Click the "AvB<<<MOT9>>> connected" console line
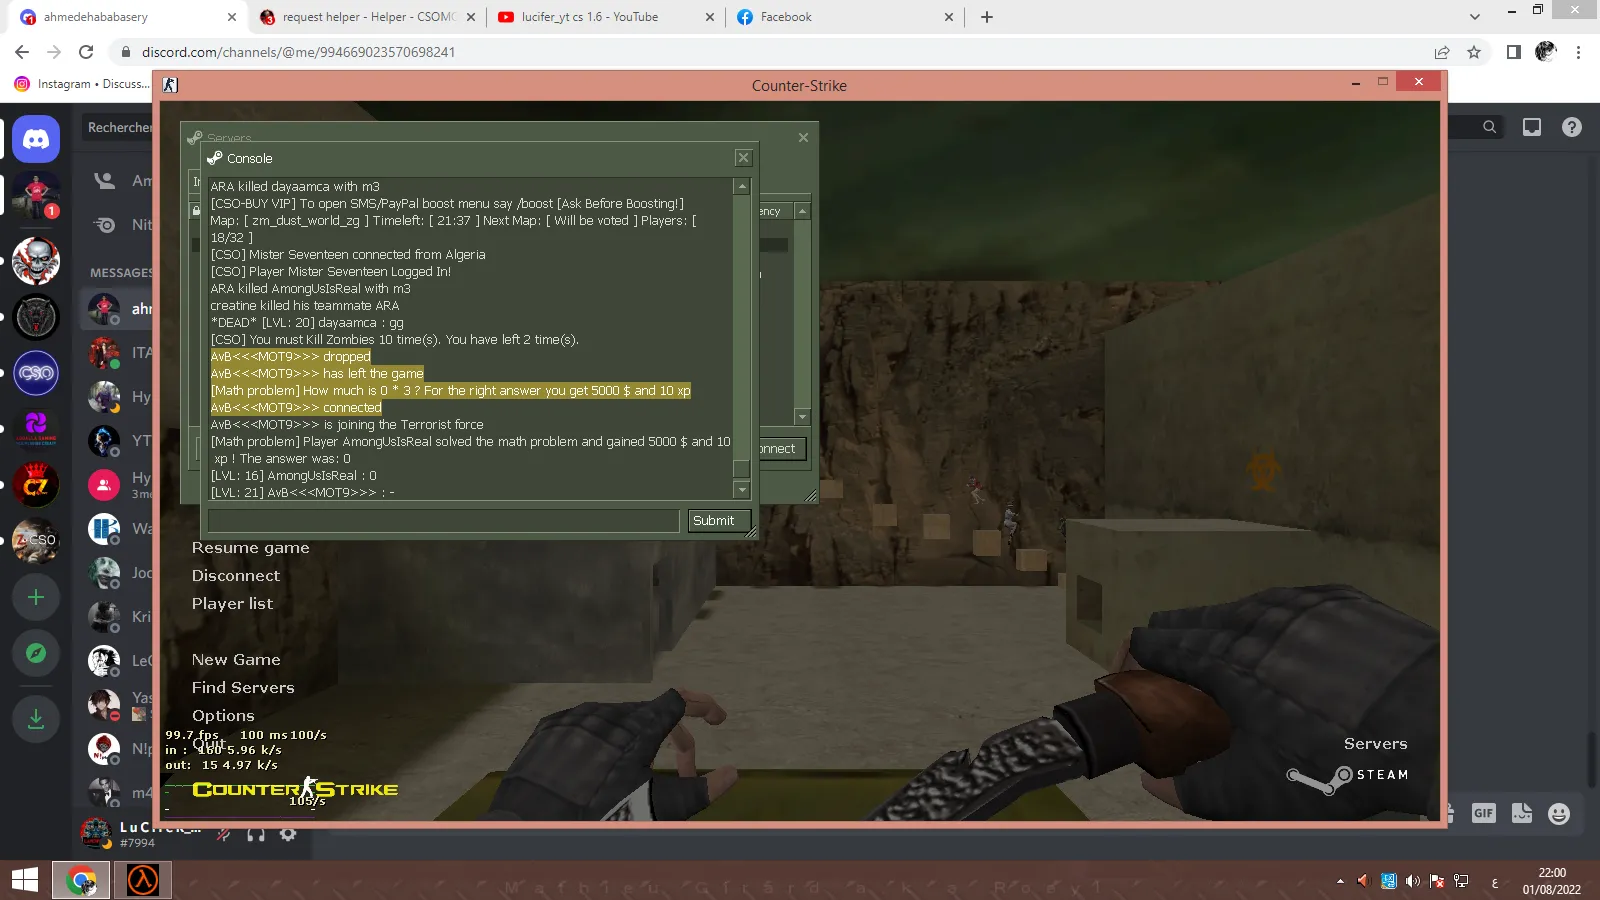Image resolution: width=1600 pixels, height=900 pixels. [x=296, y=408]
